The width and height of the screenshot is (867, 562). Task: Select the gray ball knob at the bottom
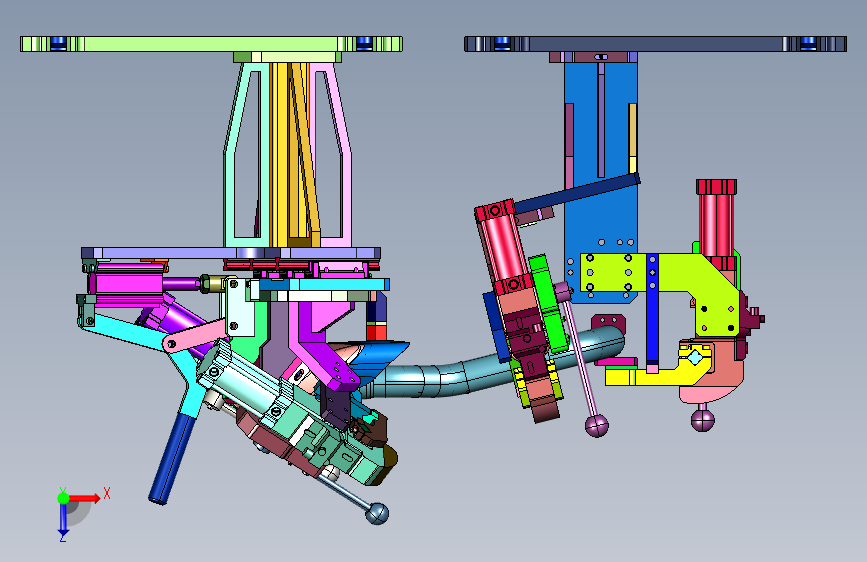point(377,513)
